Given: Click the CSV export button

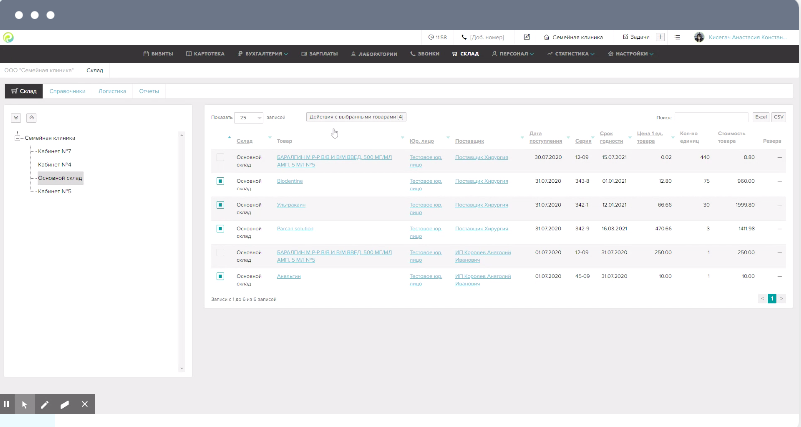Looking at the screenshot, I should tap(778, 117).
